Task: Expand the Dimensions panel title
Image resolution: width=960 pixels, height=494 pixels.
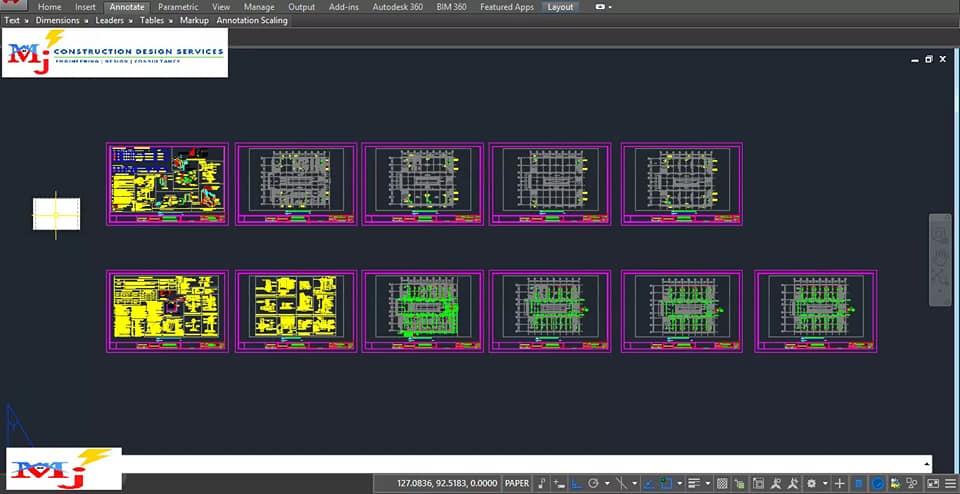Action: coord(58,20)
